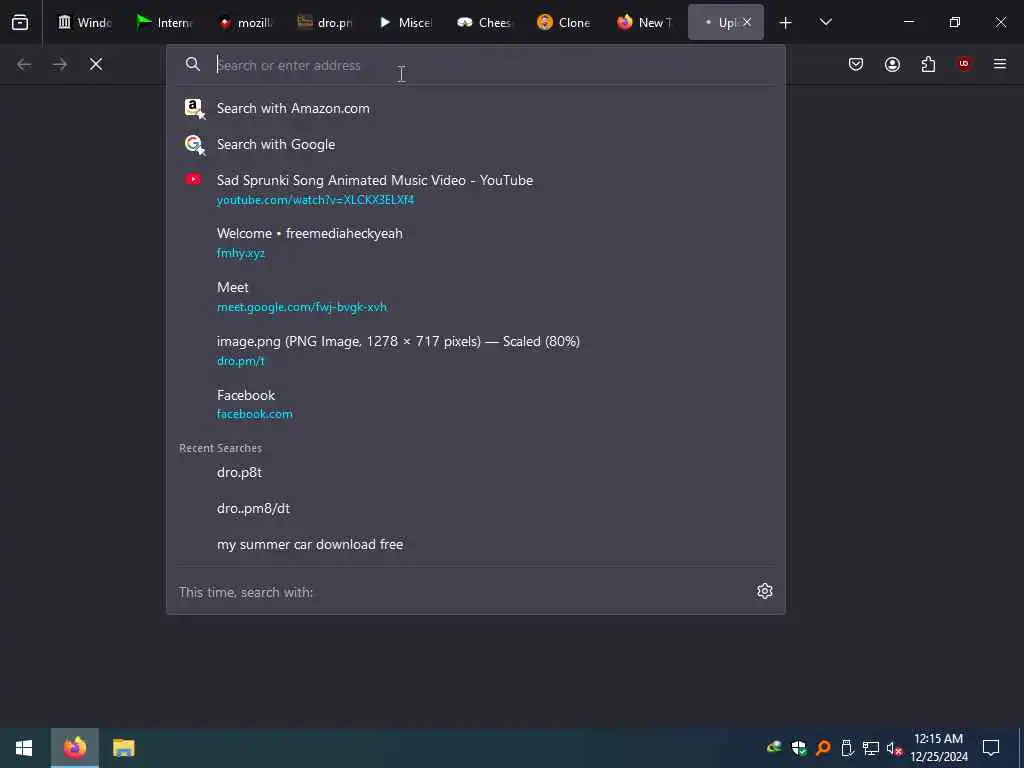Click the Firefox taskbar icon
This screenshot has width=1024, height=768.
[x=75, y=748]
